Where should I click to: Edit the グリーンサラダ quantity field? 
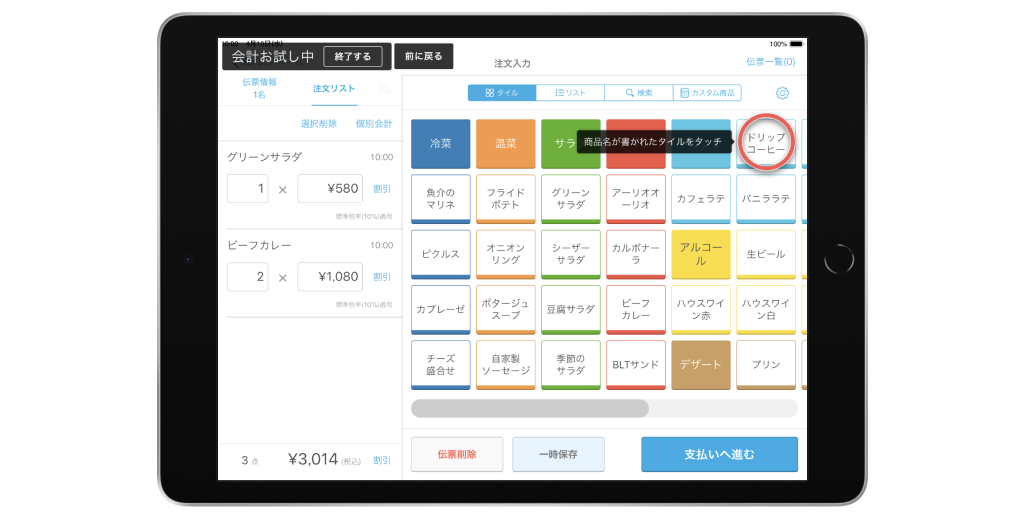247,188
